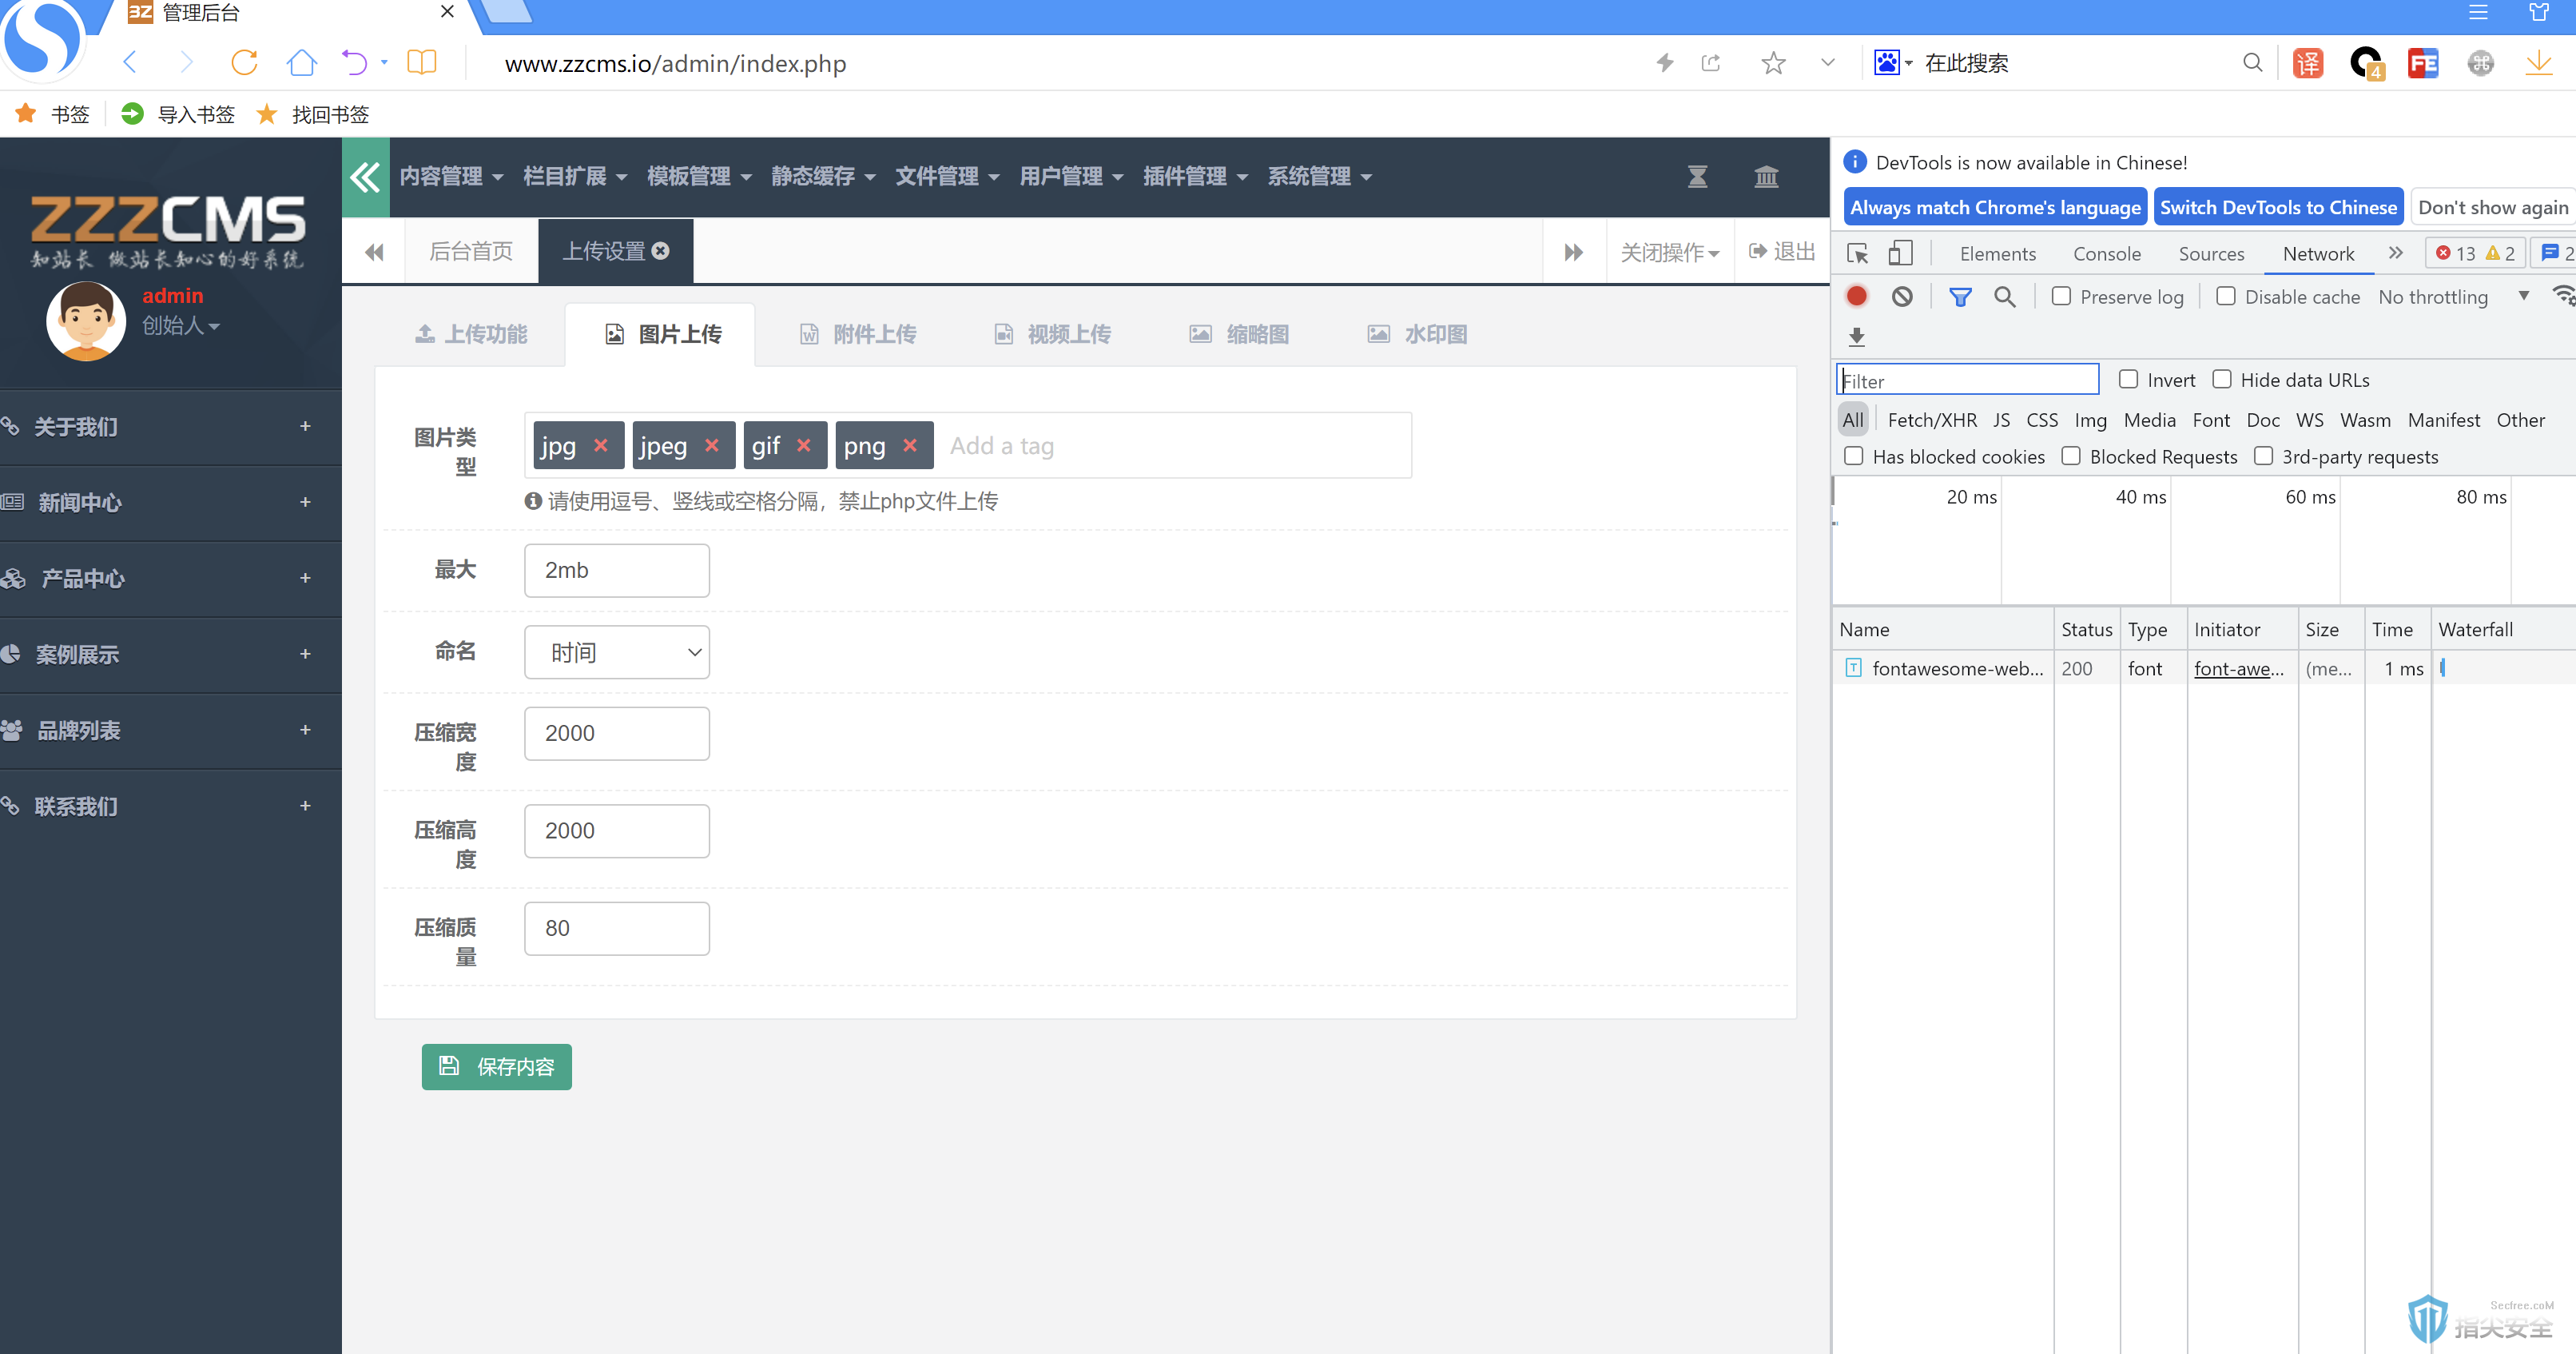Click Switch DevTools to Chinese button

click(x=2278, y=207)
